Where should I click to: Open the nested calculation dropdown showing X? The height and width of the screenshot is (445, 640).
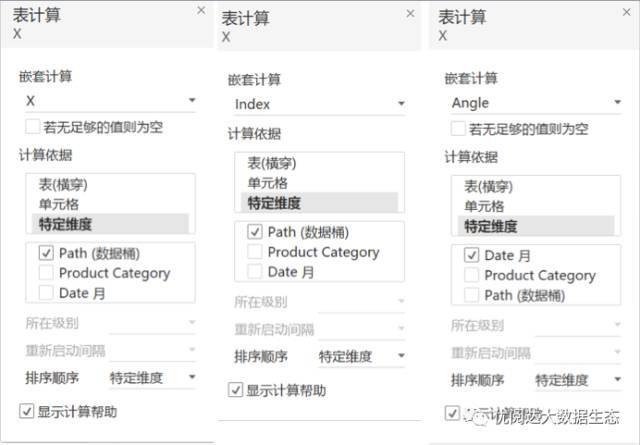111,101
